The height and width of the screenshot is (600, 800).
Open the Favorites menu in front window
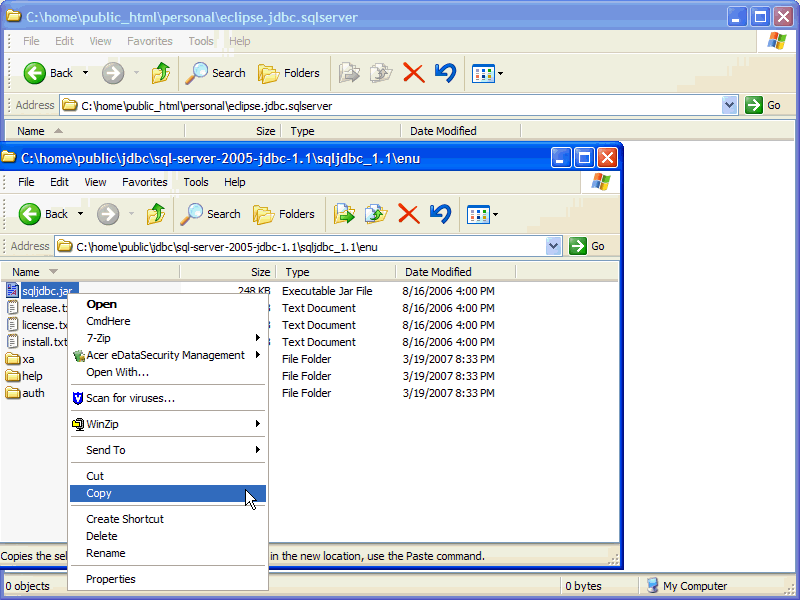145,182
